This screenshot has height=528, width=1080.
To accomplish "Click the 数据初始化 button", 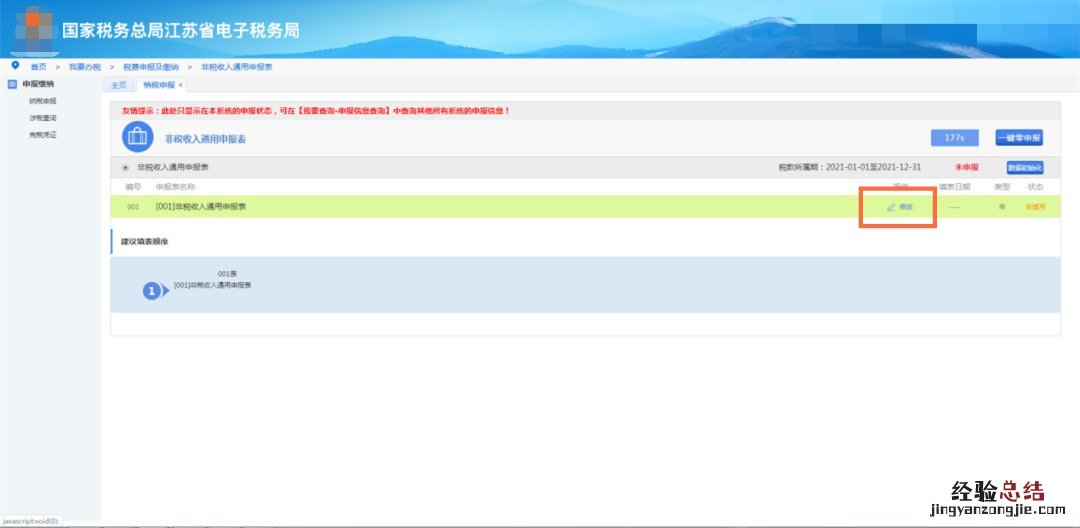I will [1025, 168].
